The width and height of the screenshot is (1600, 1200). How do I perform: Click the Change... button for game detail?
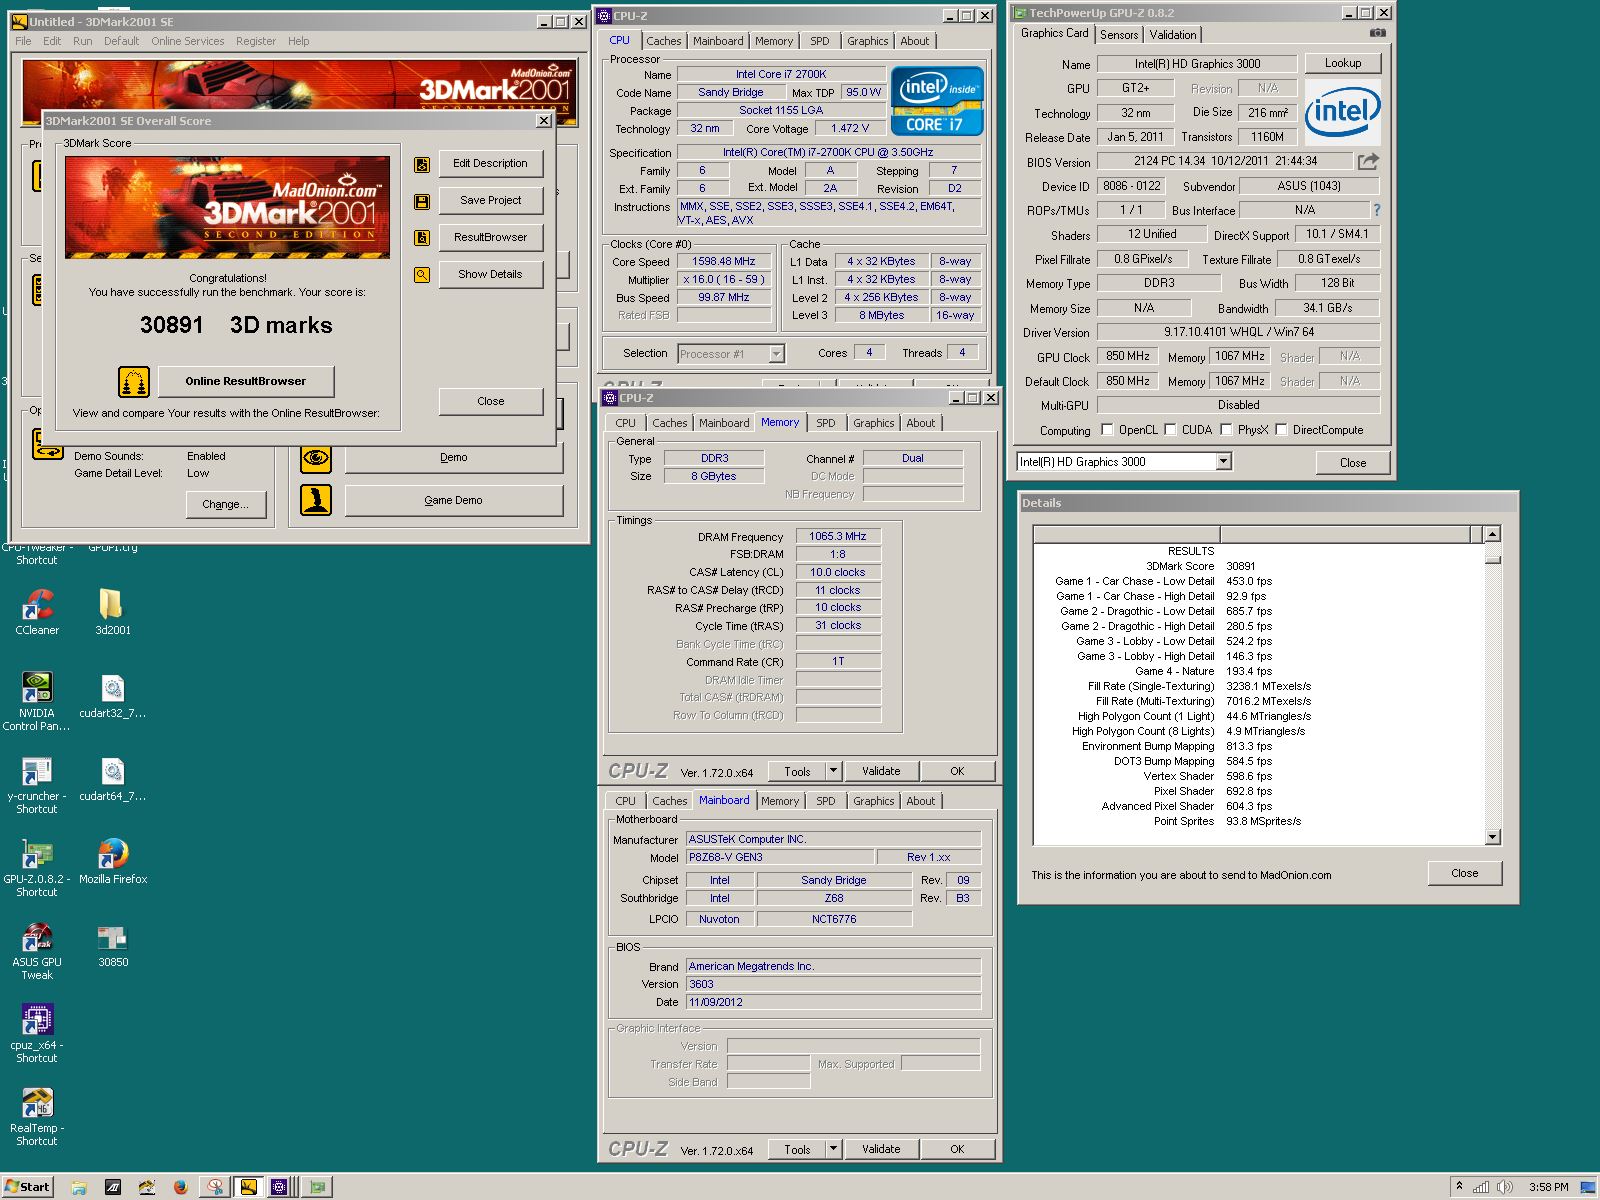click(225, 504)
